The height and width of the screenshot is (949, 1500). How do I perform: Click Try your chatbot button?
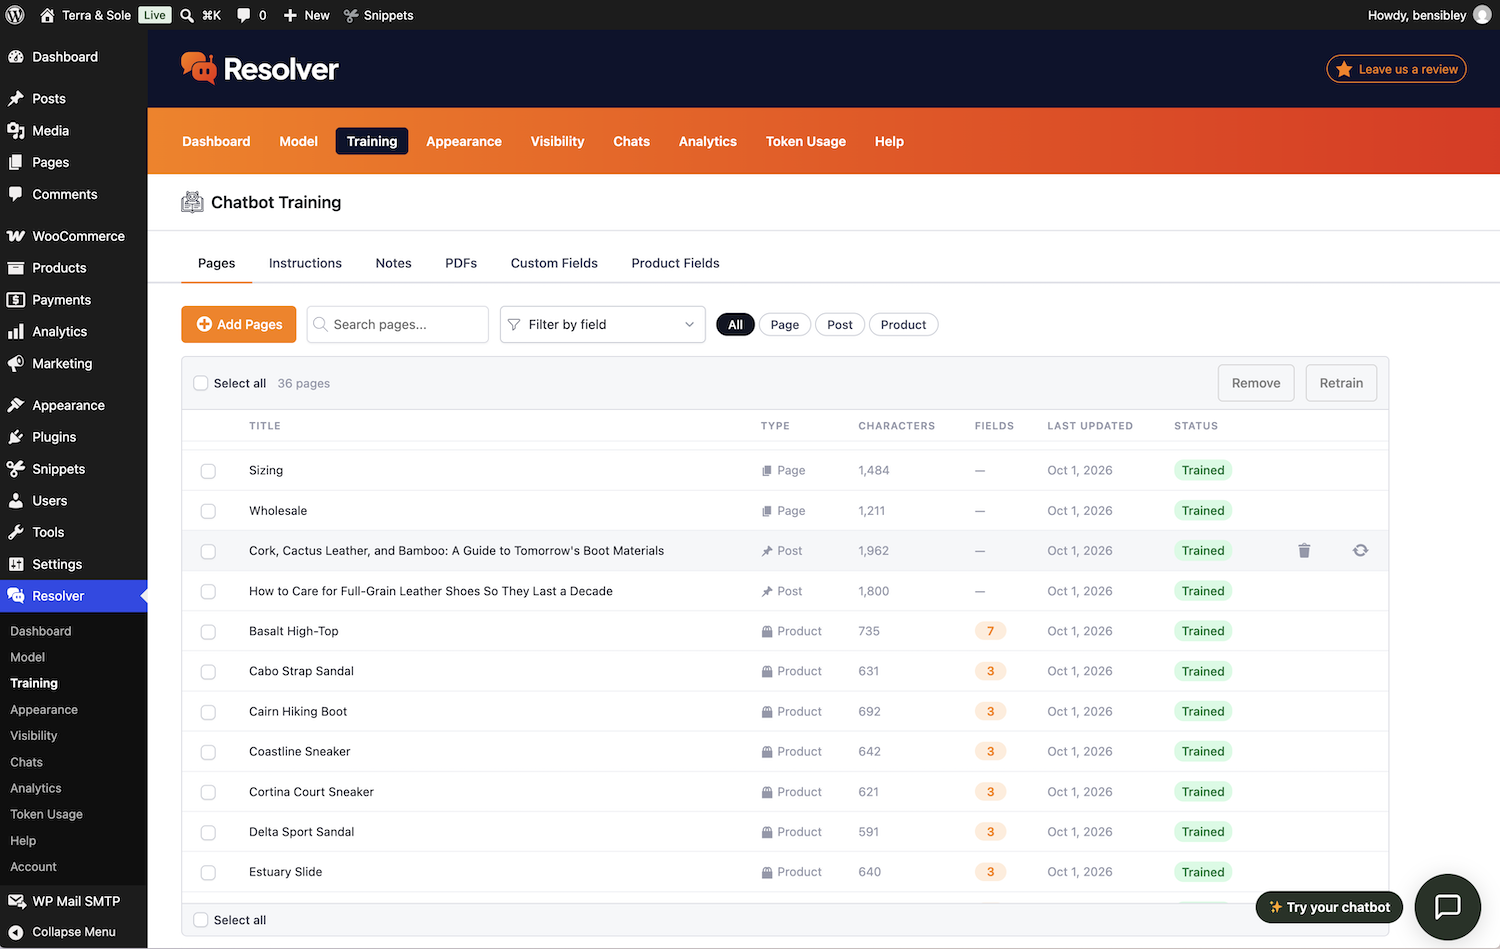[1330, 907]
